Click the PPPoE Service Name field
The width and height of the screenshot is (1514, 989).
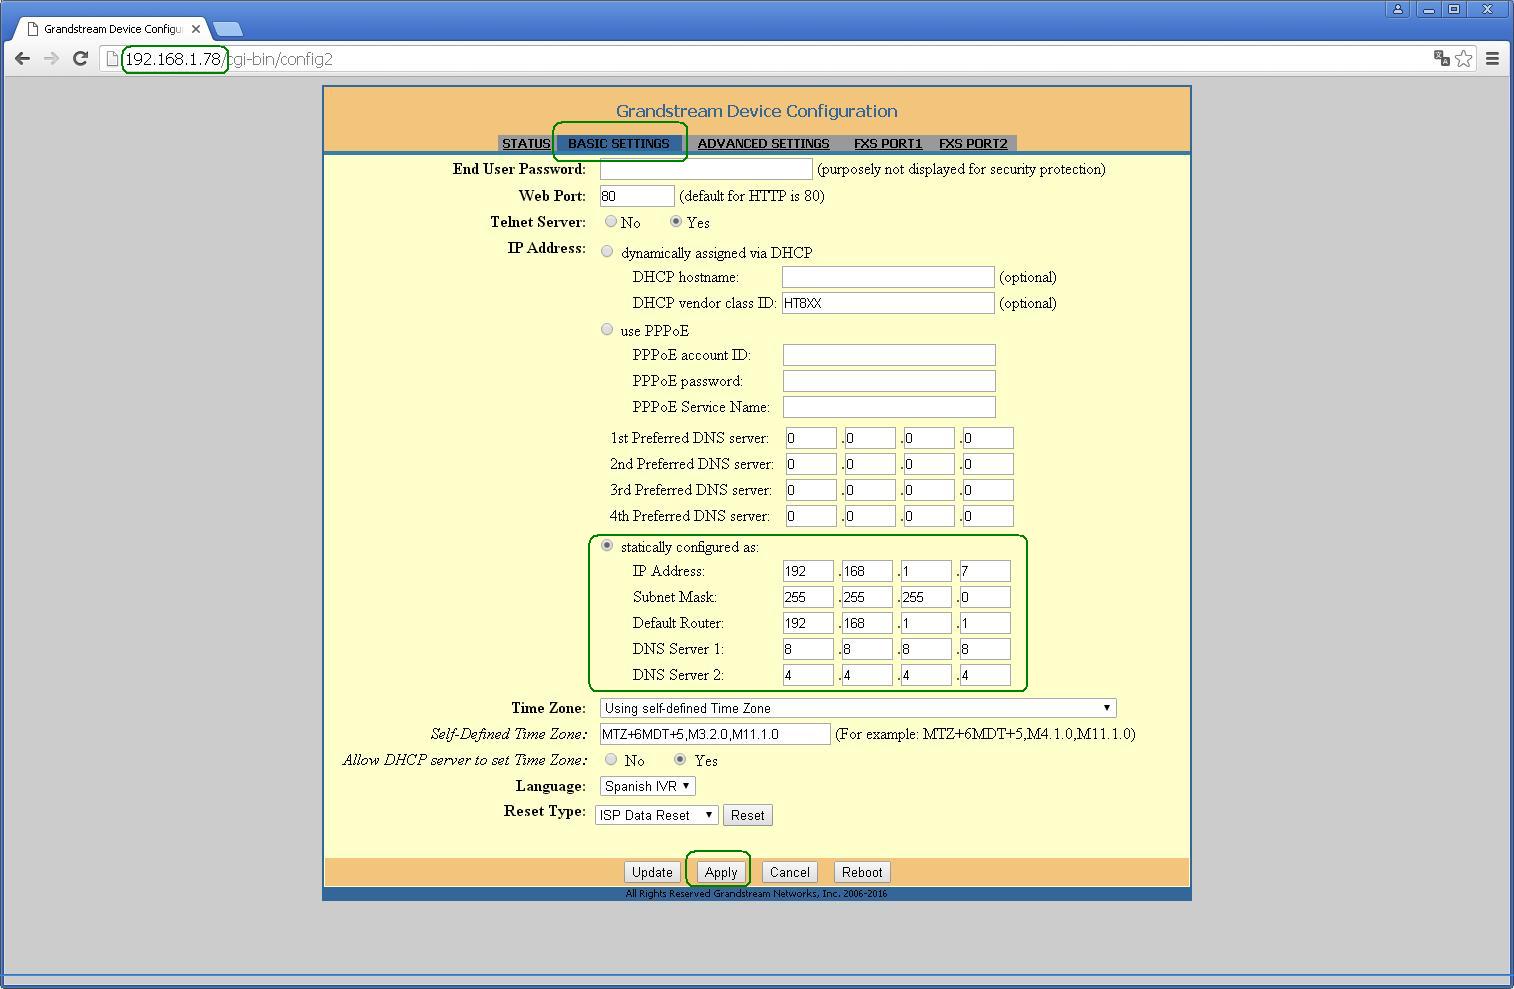(x=889, y=407)
